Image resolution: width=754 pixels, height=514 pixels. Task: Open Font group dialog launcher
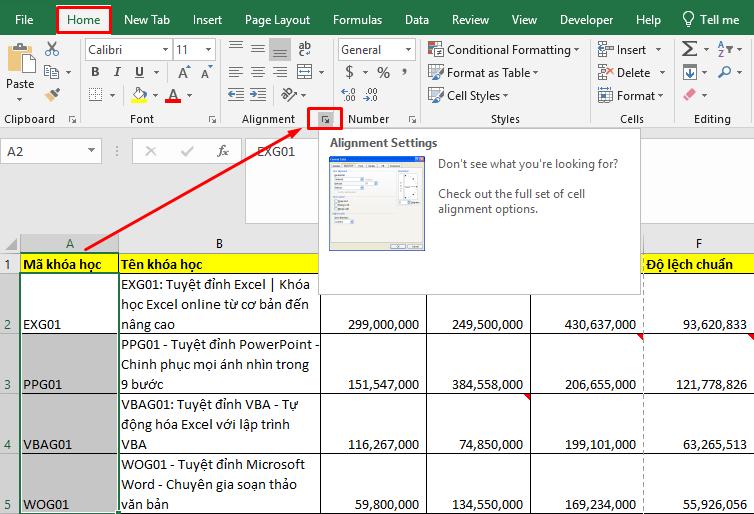tap(212, 119)
